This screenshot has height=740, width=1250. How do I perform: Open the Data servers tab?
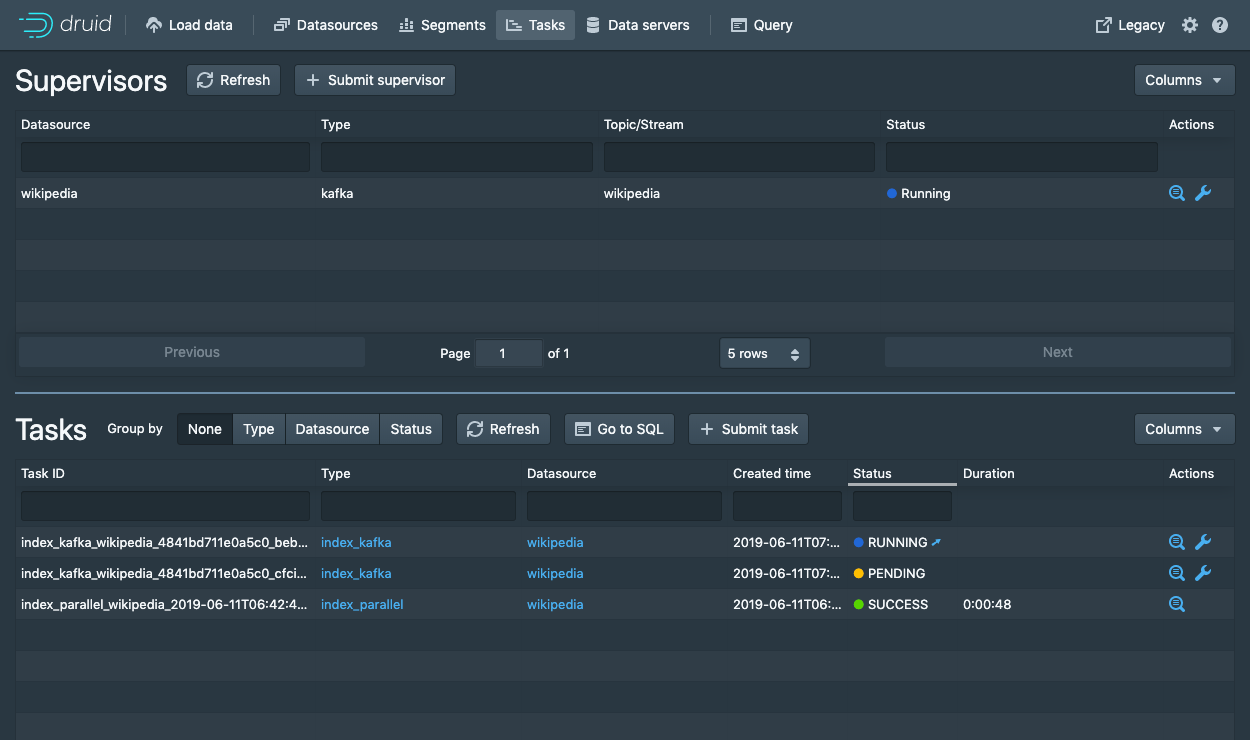pos(637,25)
